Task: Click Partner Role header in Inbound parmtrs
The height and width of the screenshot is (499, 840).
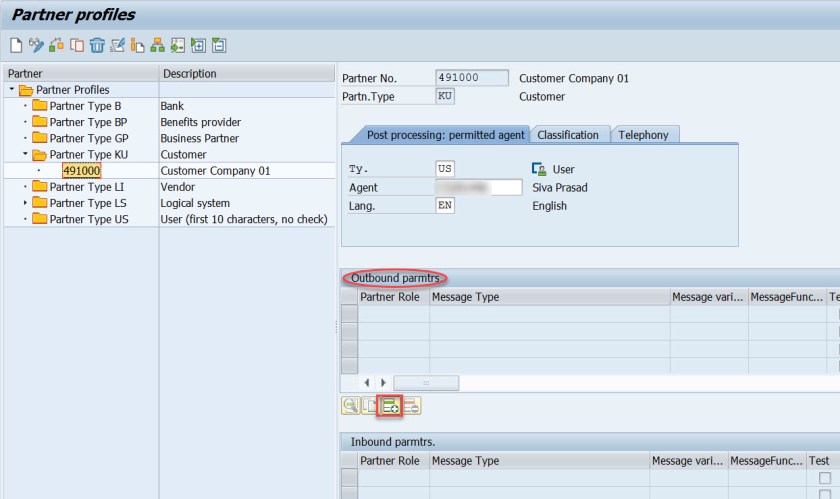Action: pos(393,461)
